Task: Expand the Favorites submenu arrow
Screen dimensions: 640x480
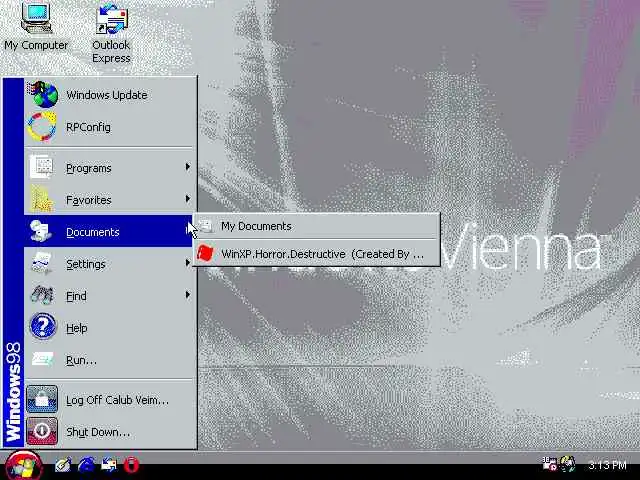Action: click(187, 199)
